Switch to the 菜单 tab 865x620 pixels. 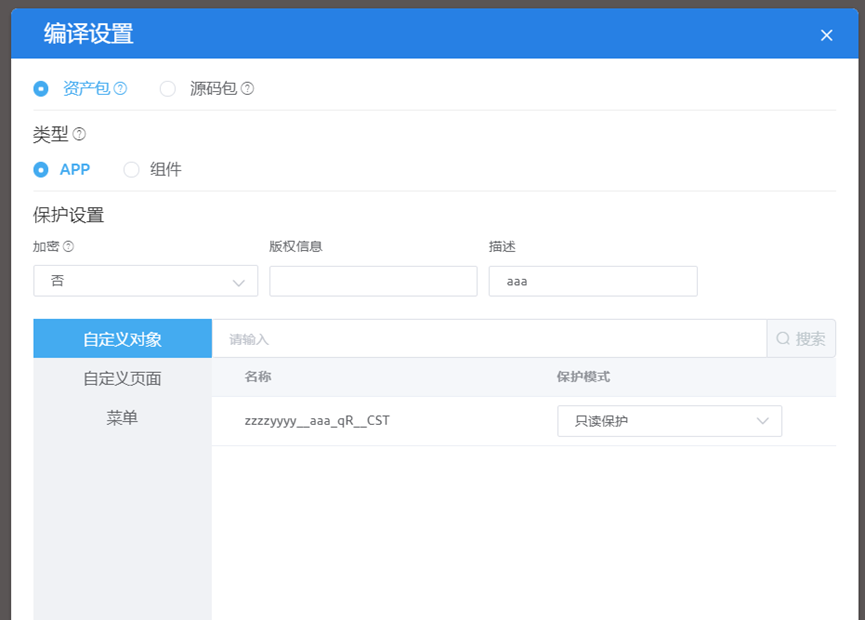point(122,418)
